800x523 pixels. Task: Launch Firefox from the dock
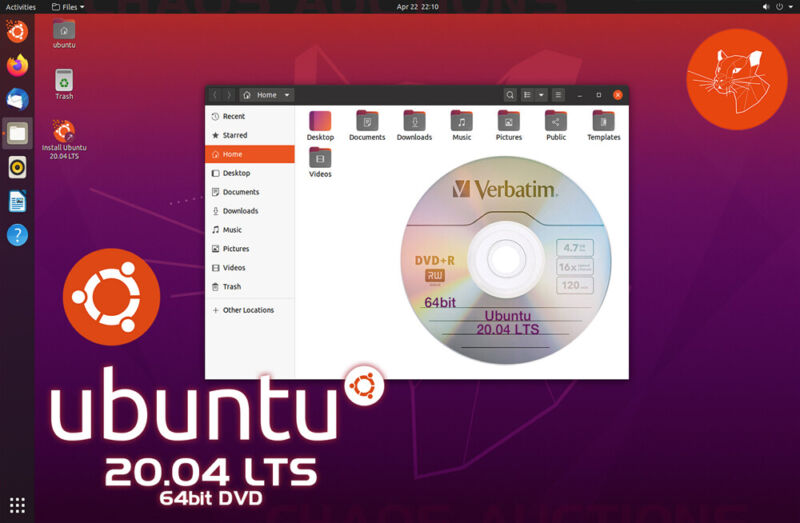pos(17,65)
